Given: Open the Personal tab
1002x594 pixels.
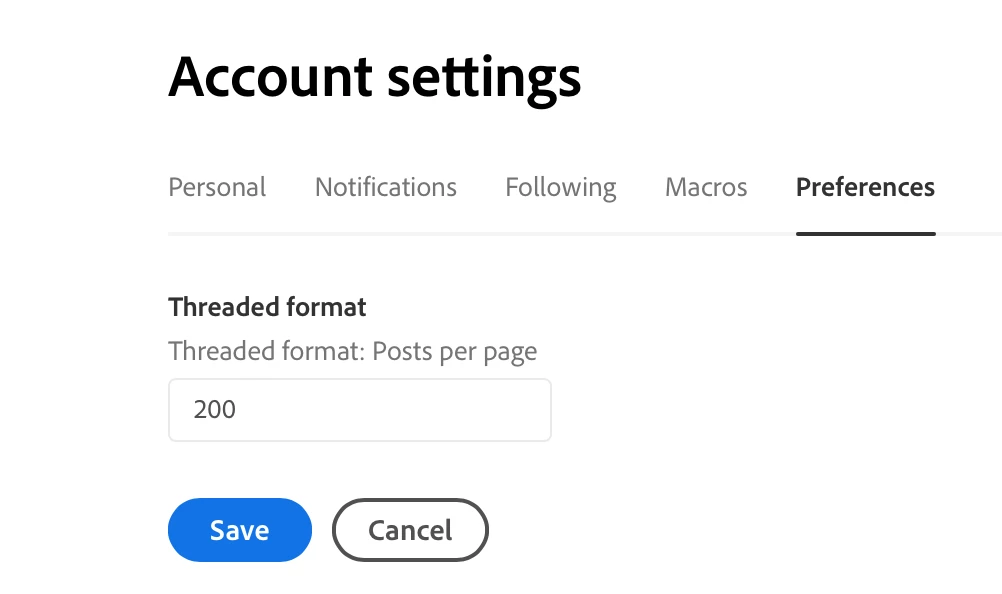Looking at the screenshot, I should [217, 187].
